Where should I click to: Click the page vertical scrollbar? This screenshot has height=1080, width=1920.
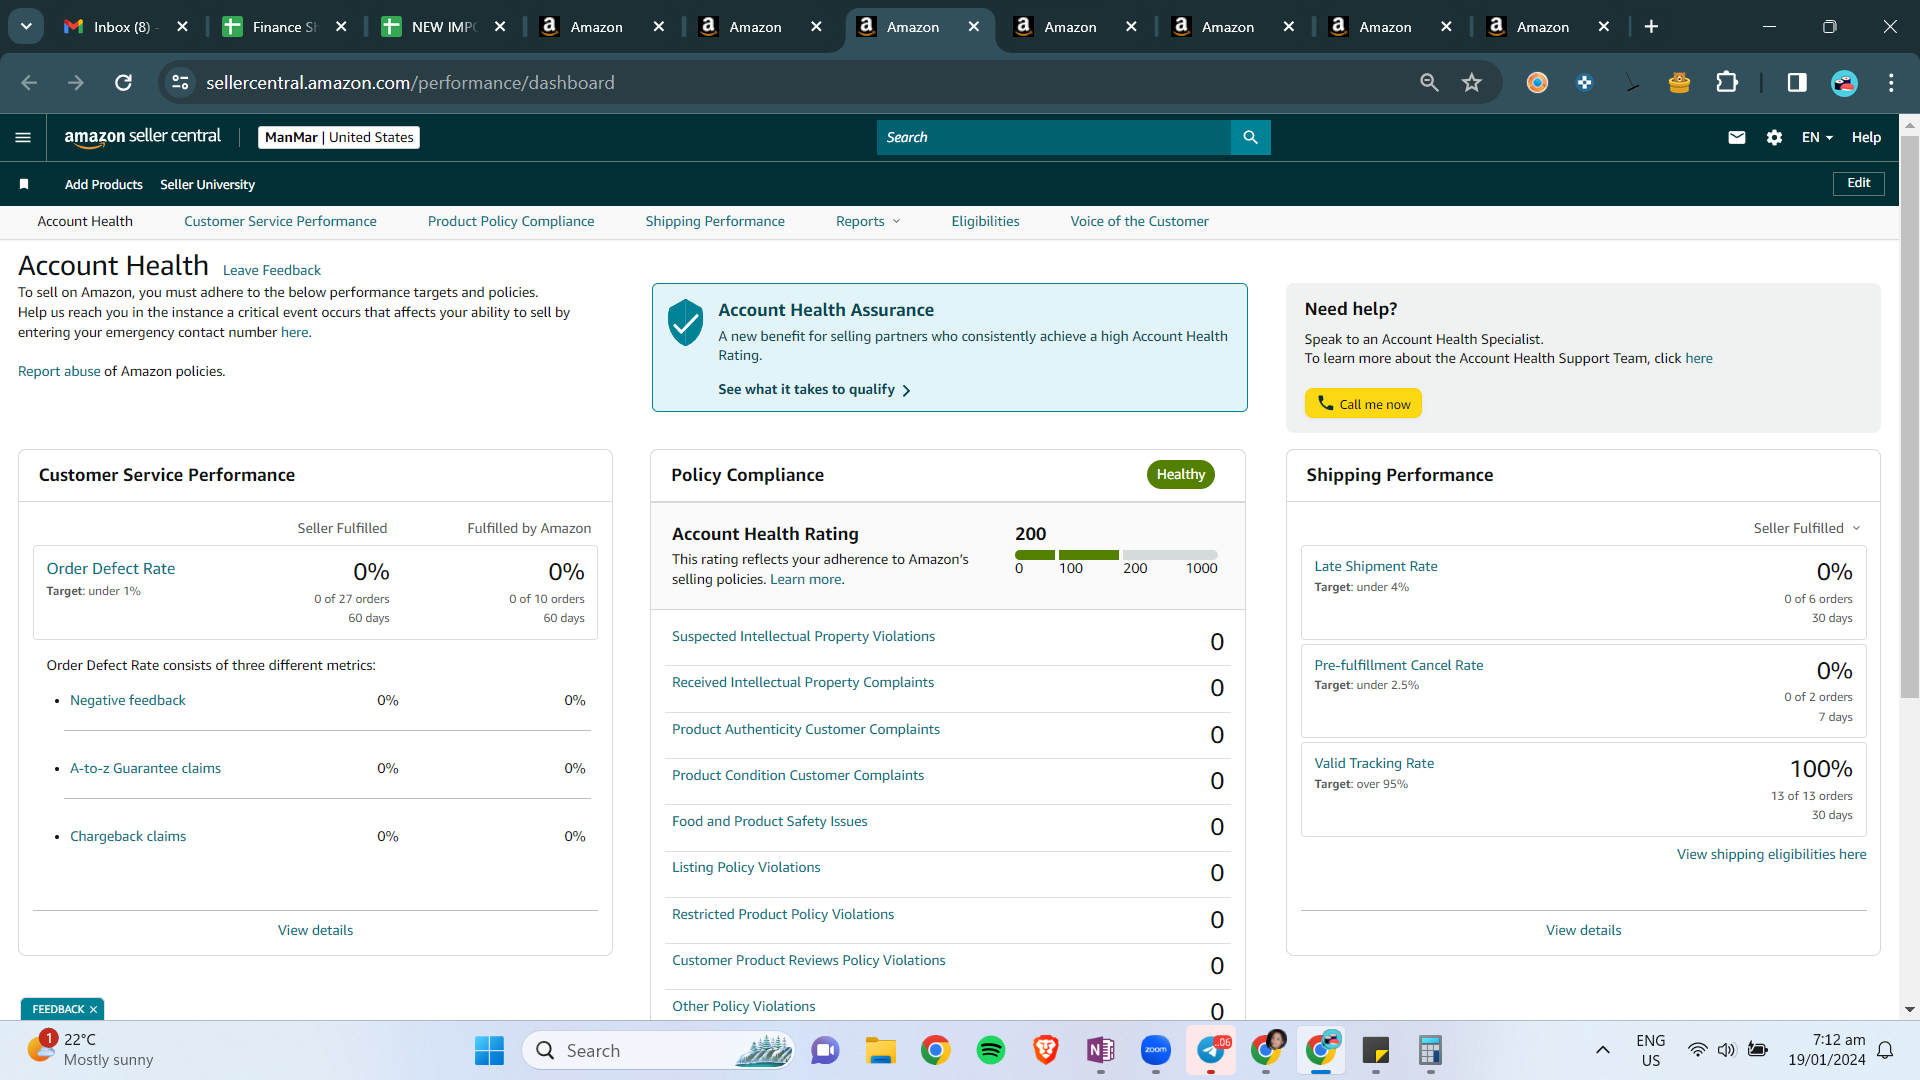click(x=1910, y=415)
